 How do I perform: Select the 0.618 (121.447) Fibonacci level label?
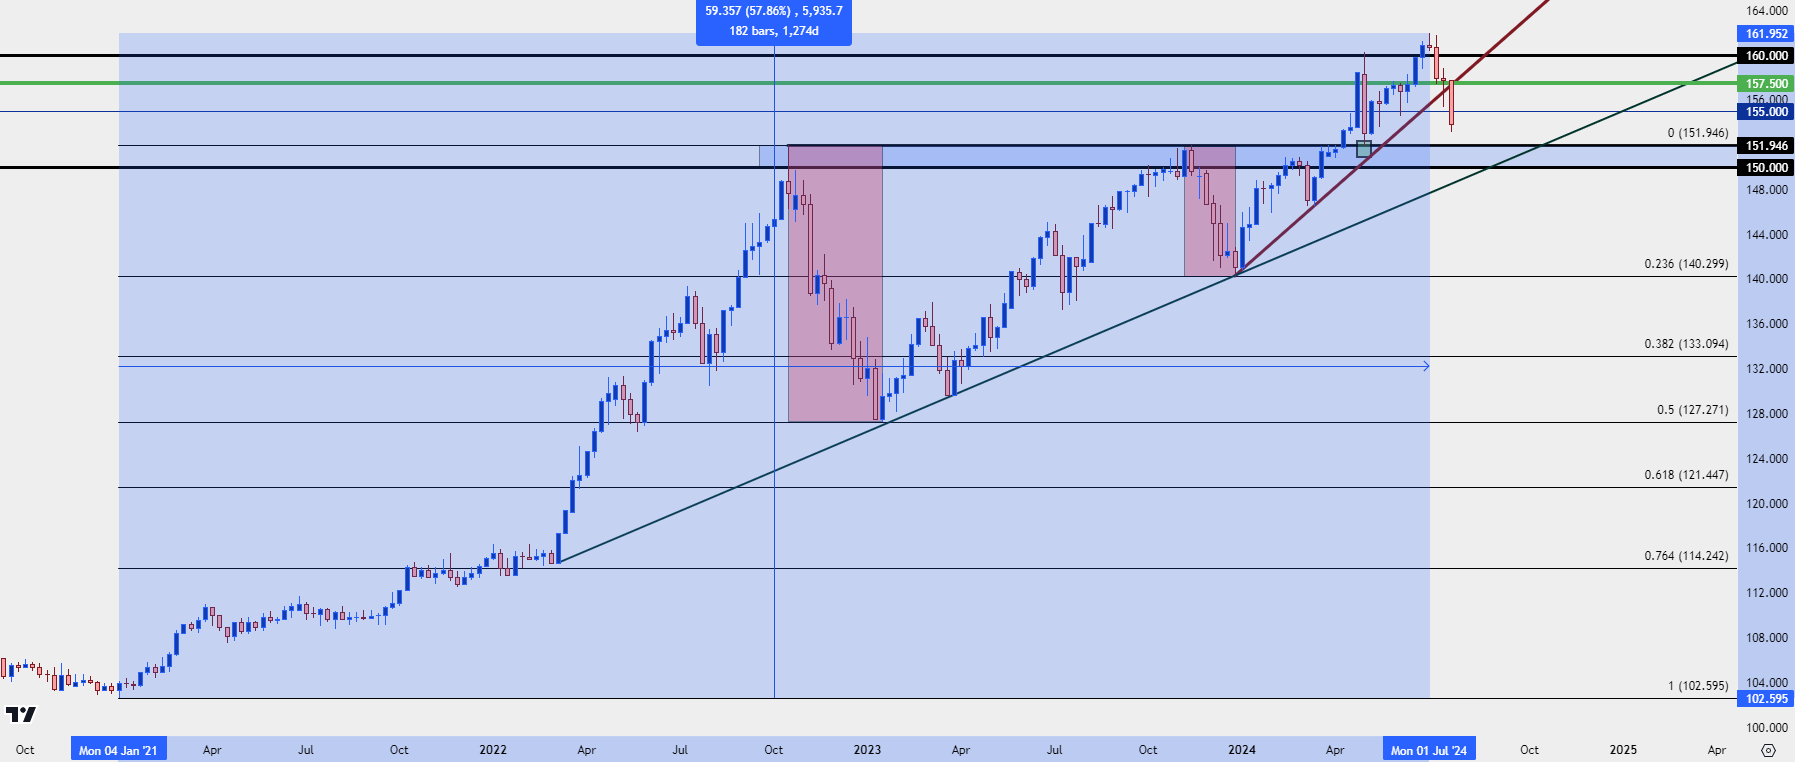click(1686, 475)
